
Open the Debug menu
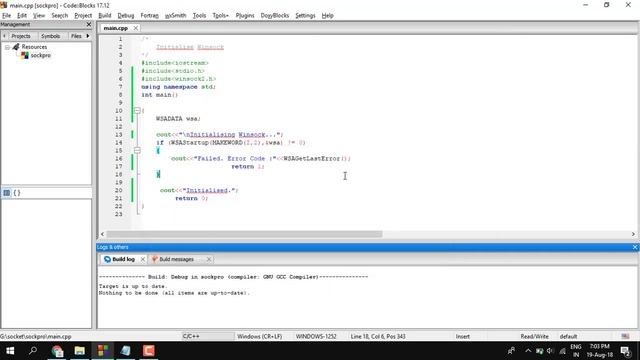(126, 16)
